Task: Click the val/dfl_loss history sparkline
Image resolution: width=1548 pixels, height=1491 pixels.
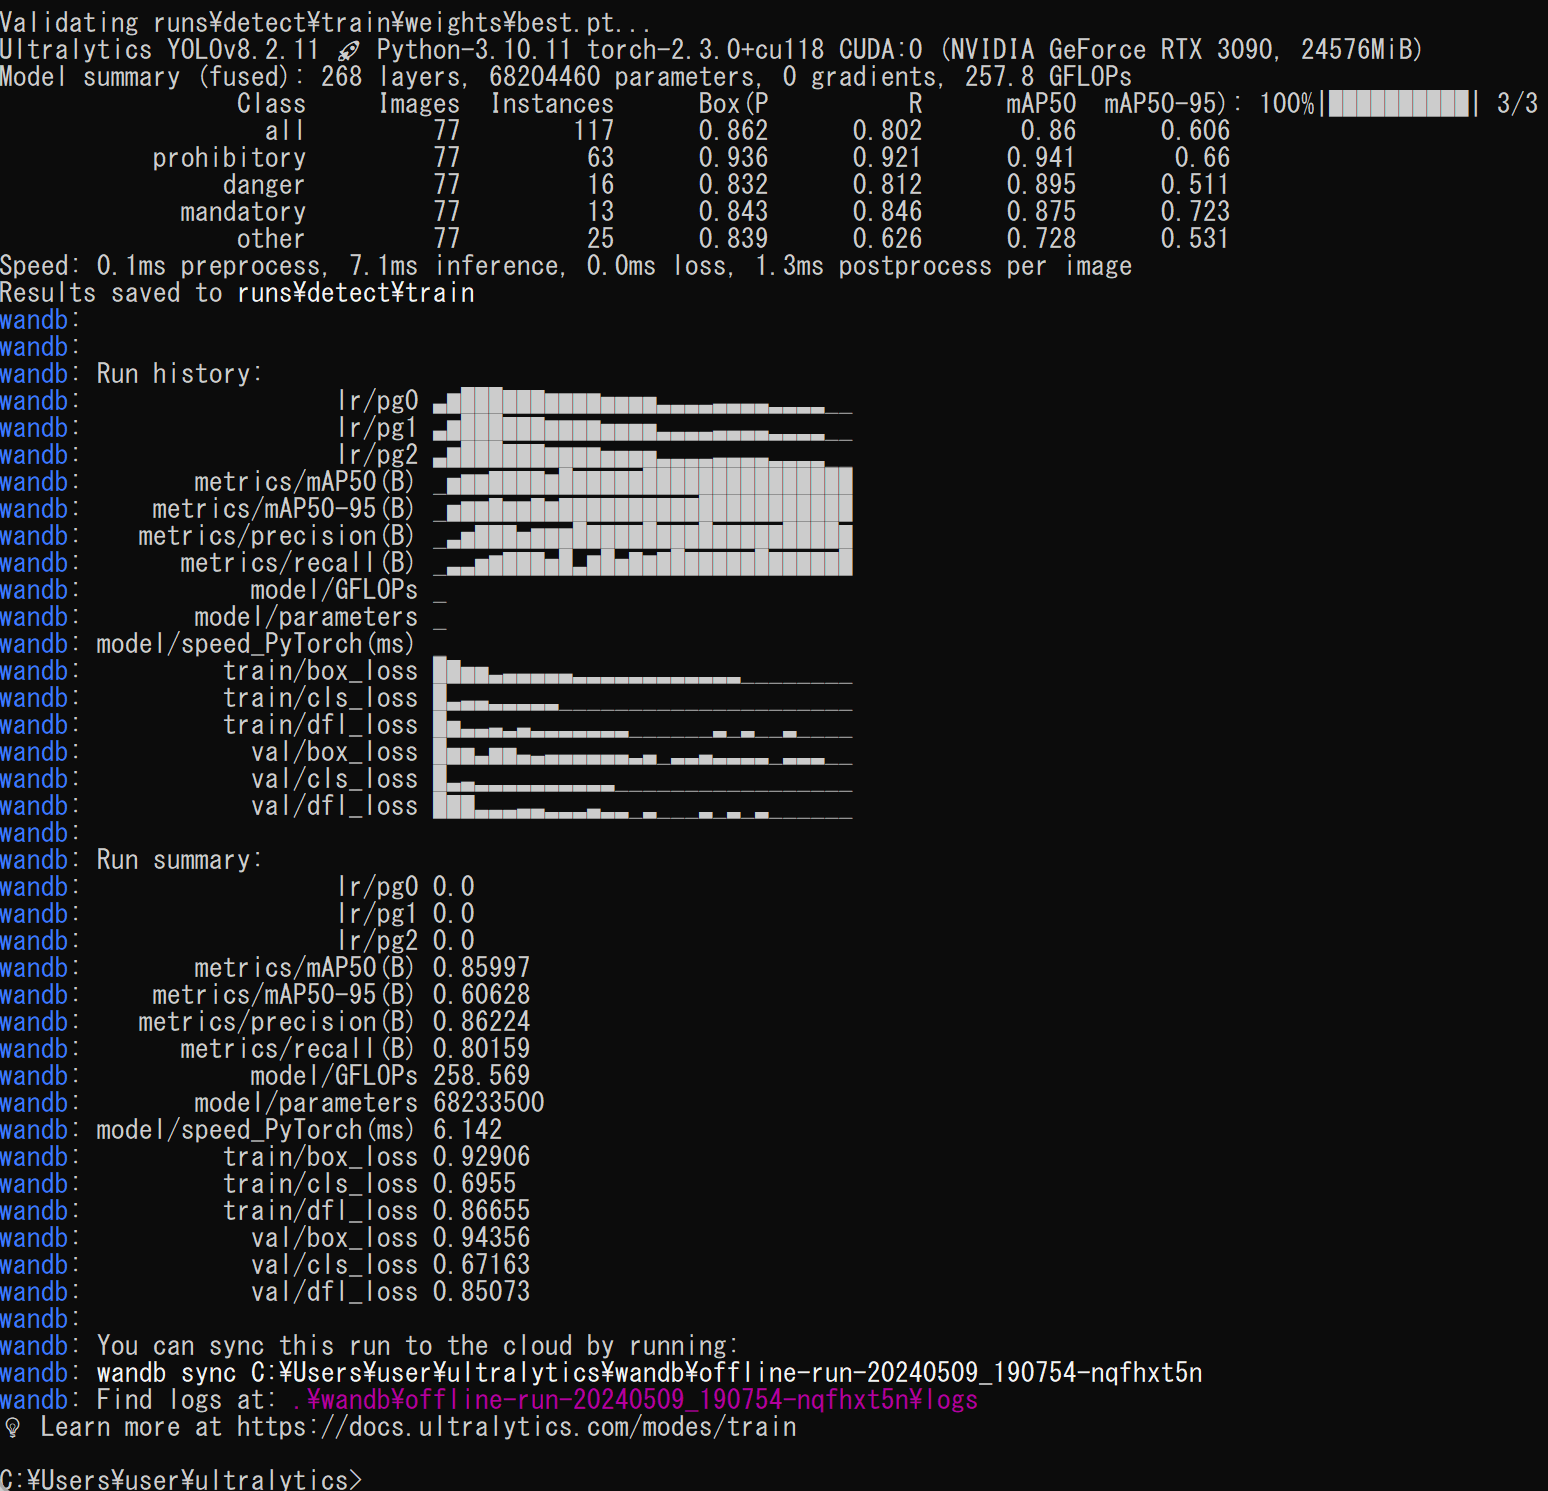Action: pyautogui.click(x=642, y=806)
